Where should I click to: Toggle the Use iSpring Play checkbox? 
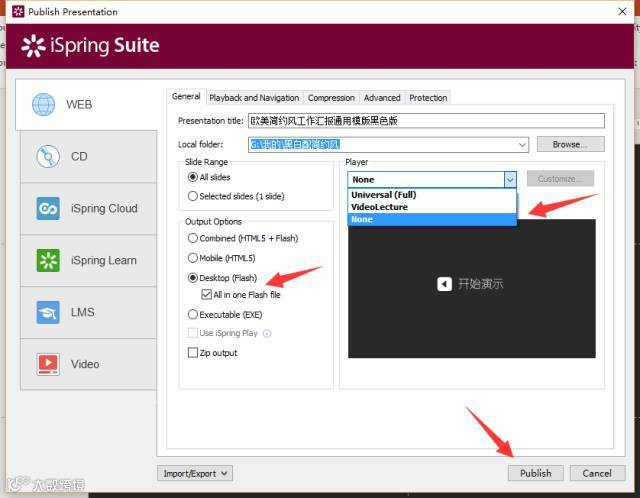pyautogui.click(x=193, y=333)
